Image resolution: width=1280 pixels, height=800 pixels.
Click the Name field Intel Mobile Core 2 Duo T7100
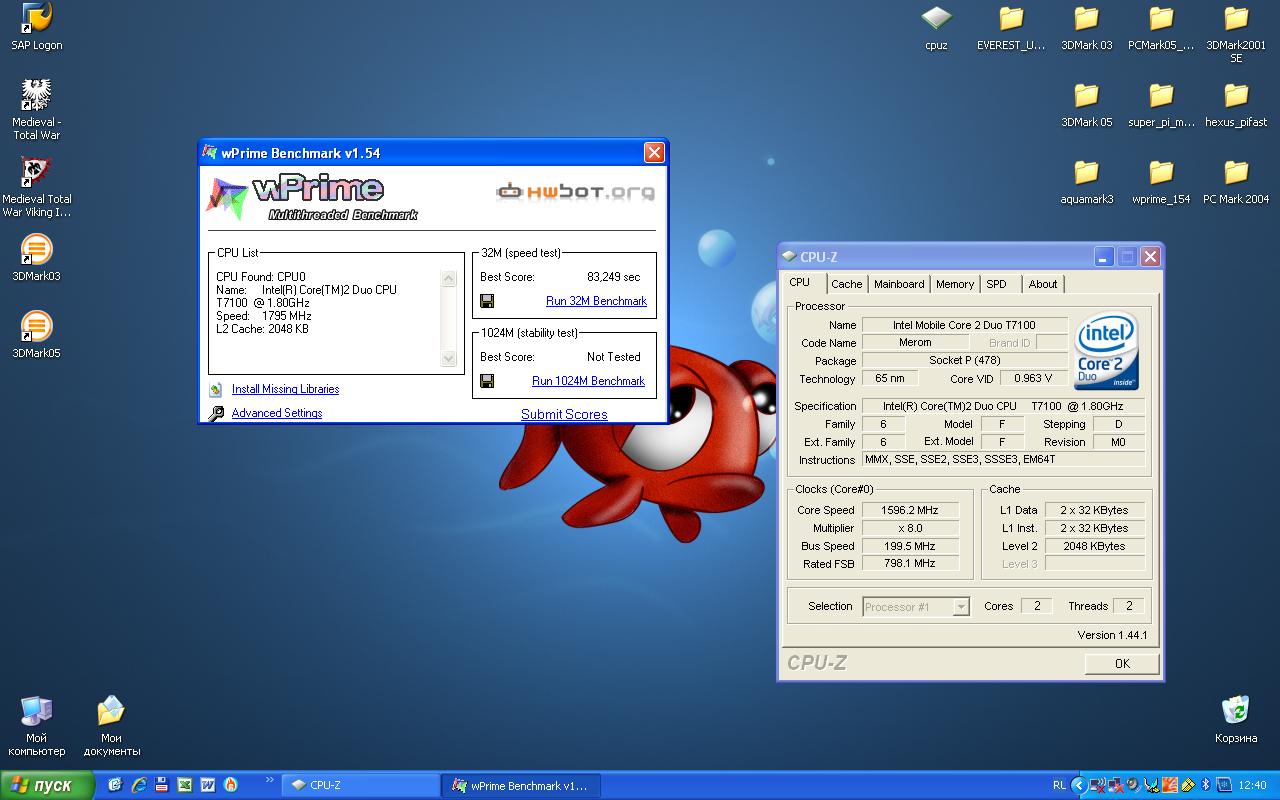tap(964, 325)
